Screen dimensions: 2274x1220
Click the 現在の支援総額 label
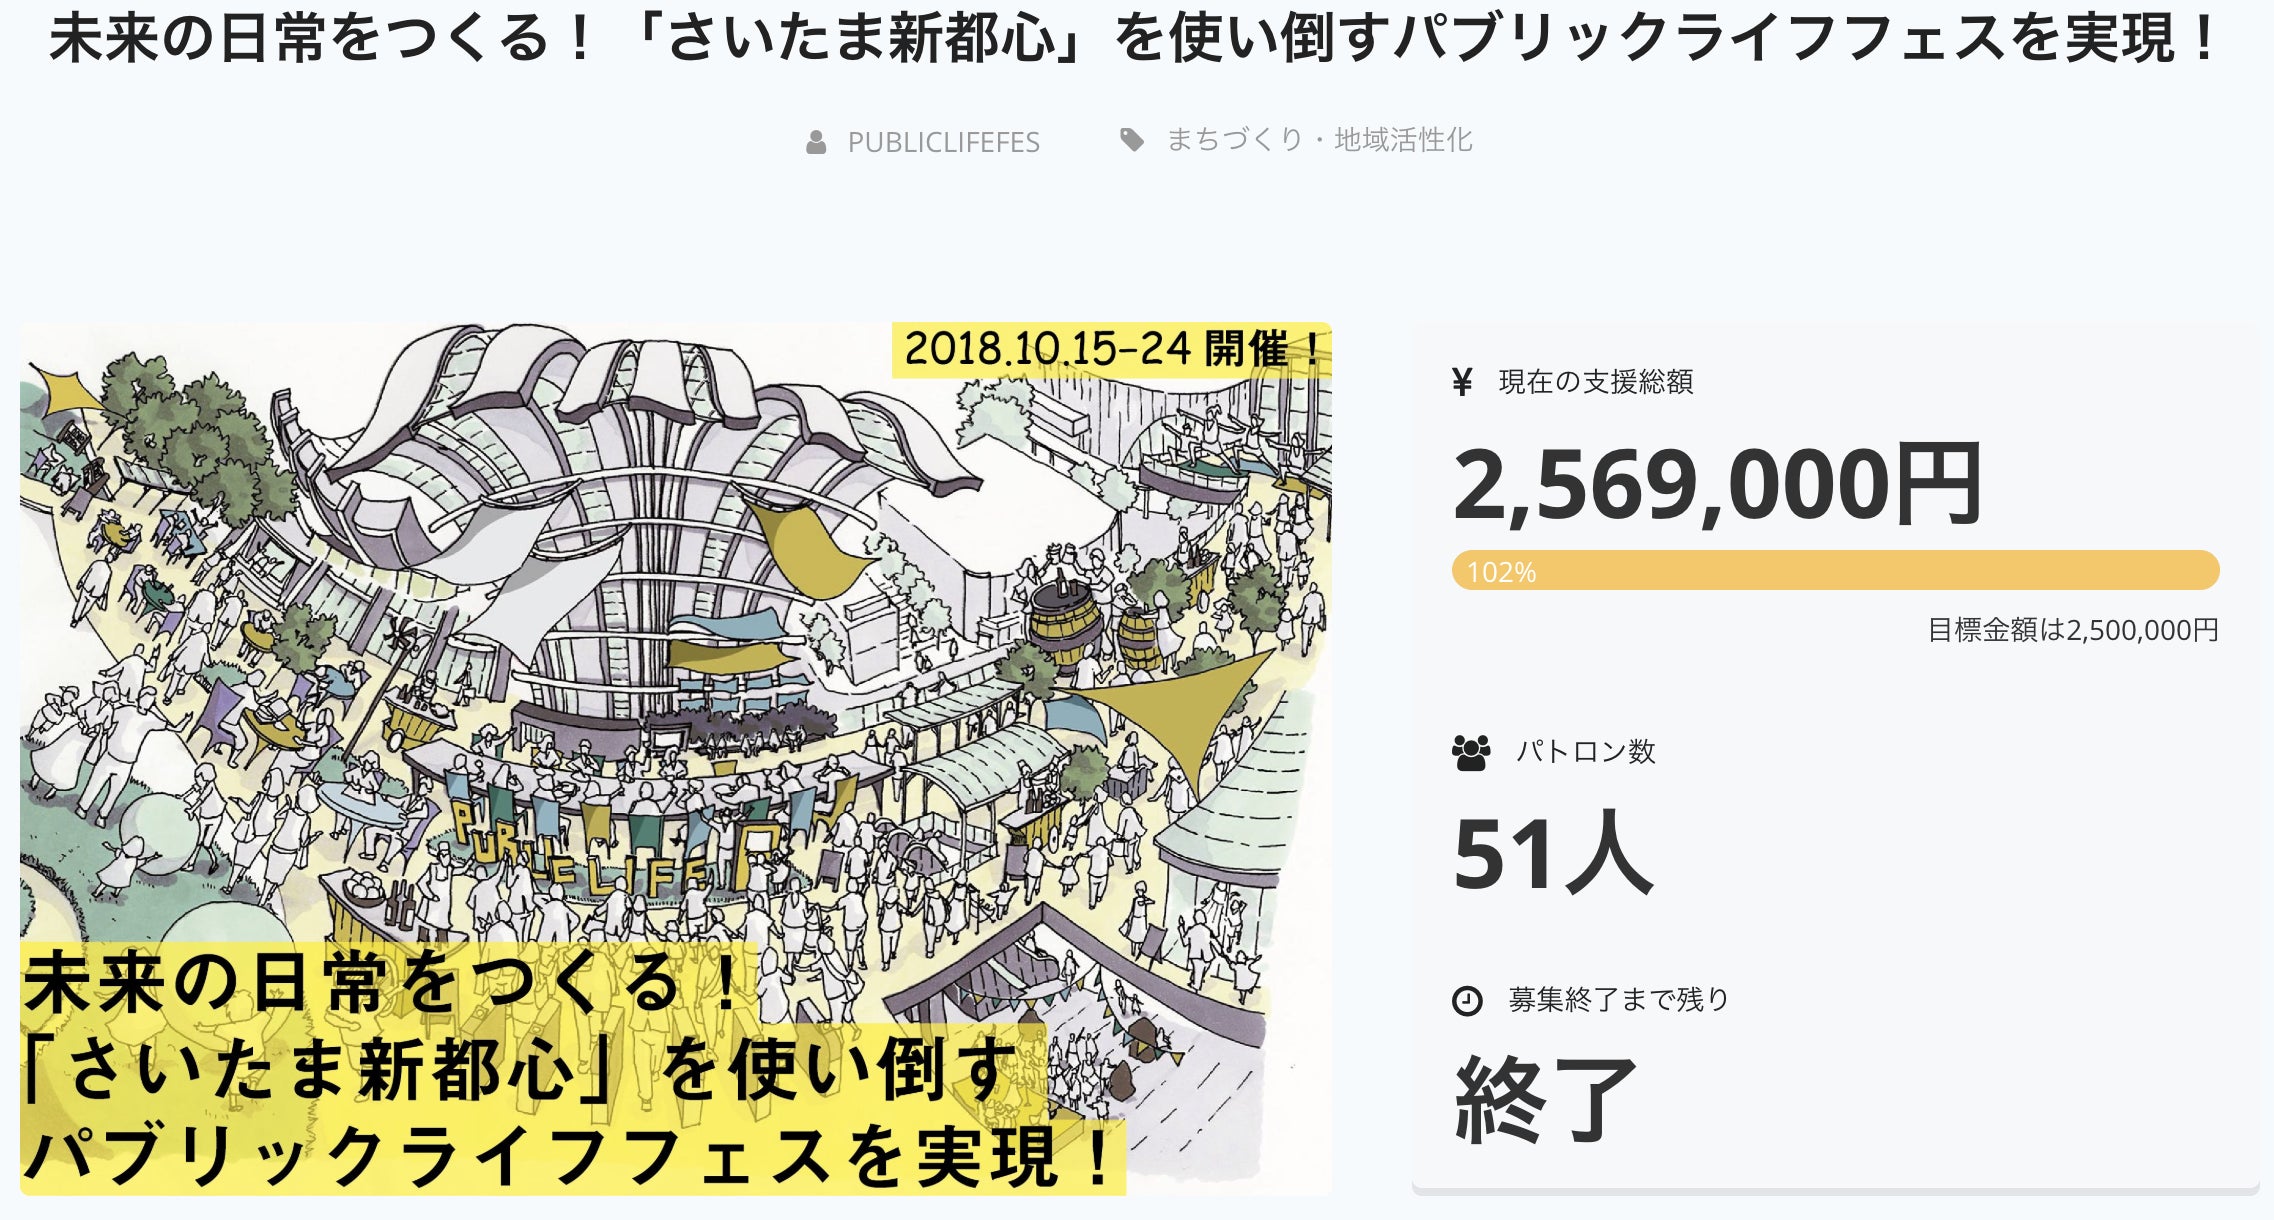tap(1595, 382)
